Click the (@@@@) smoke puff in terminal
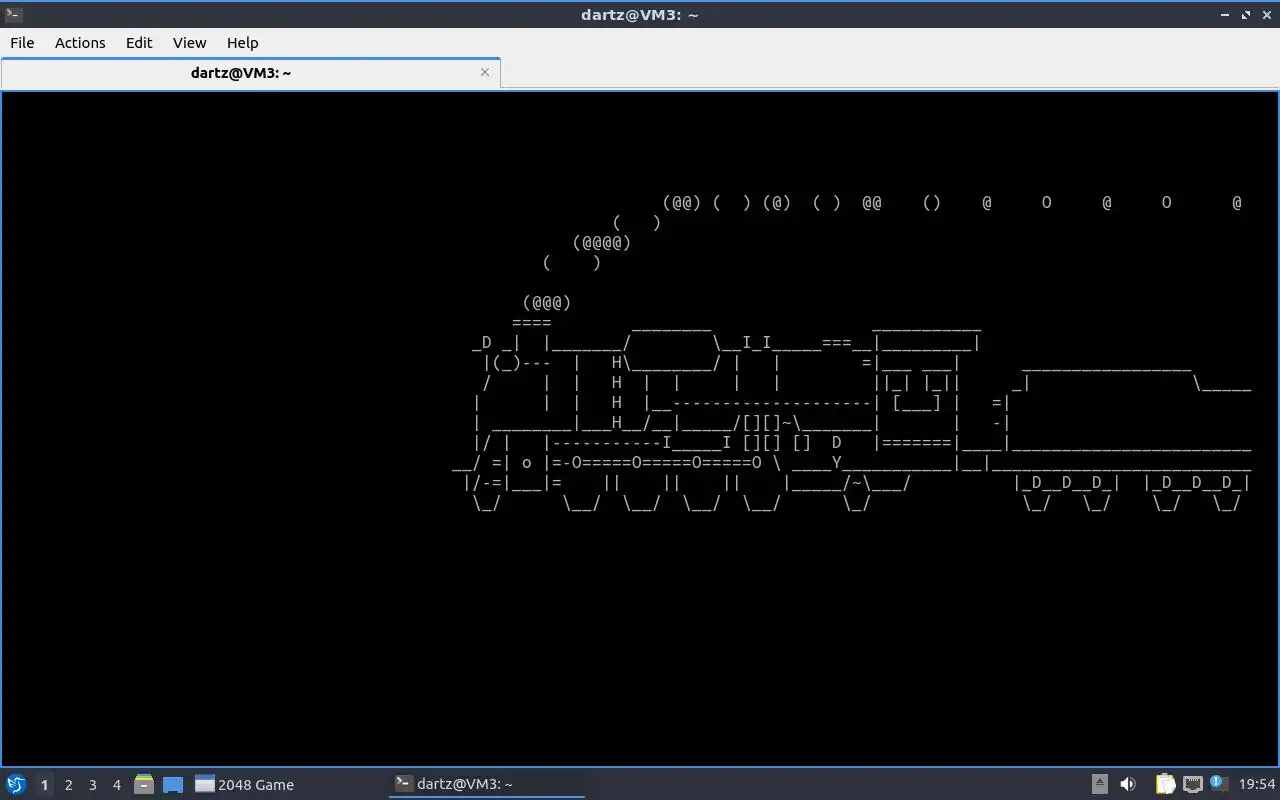 (x=602, y=242)
